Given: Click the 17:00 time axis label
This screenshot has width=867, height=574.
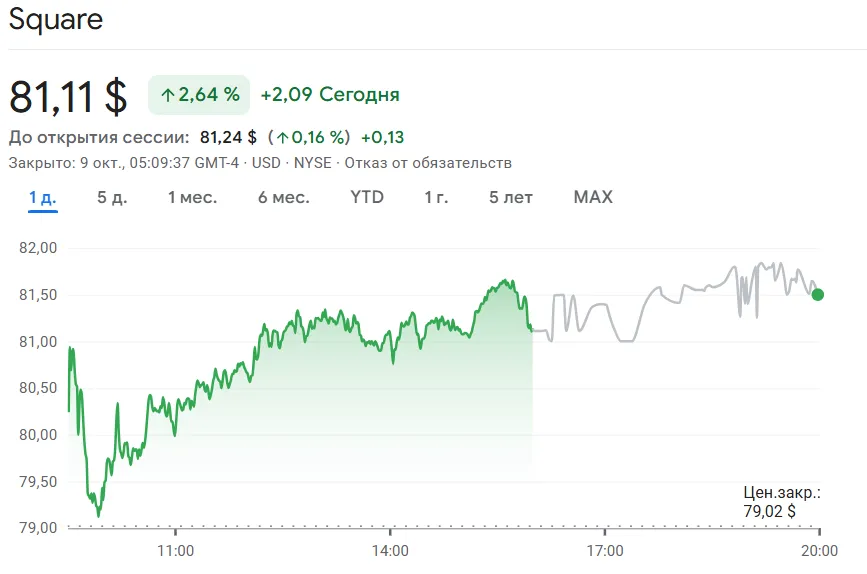Looking at the screenshot, I should [x=605, y=550].
